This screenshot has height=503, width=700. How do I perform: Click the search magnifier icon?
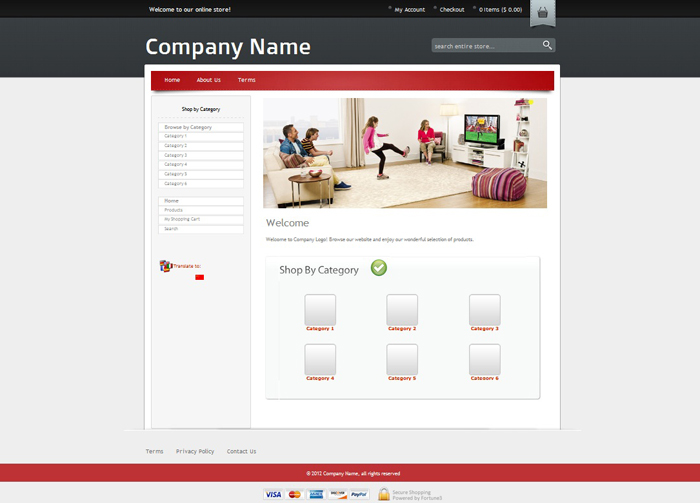coord(547,45)
